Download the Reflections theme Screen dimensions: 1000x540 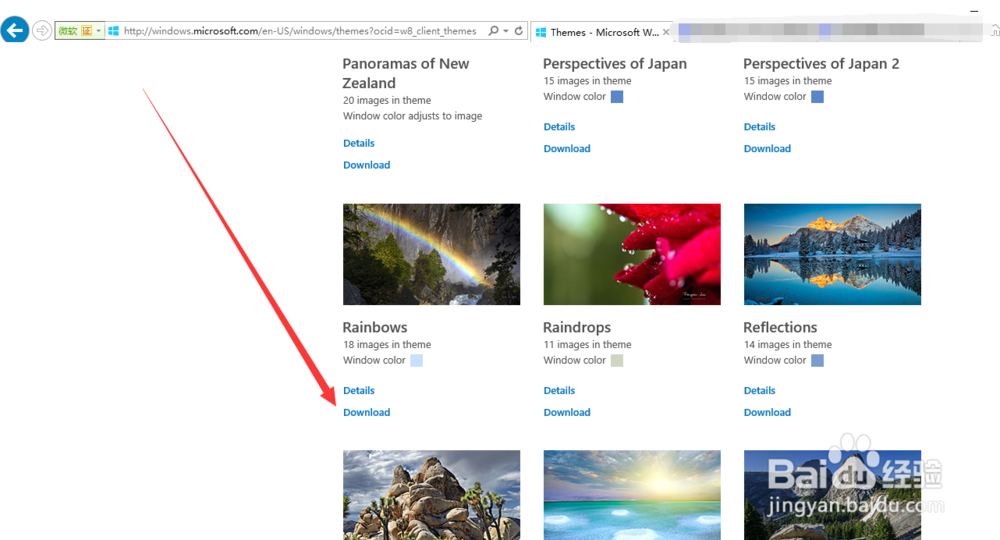pos(767,412)
